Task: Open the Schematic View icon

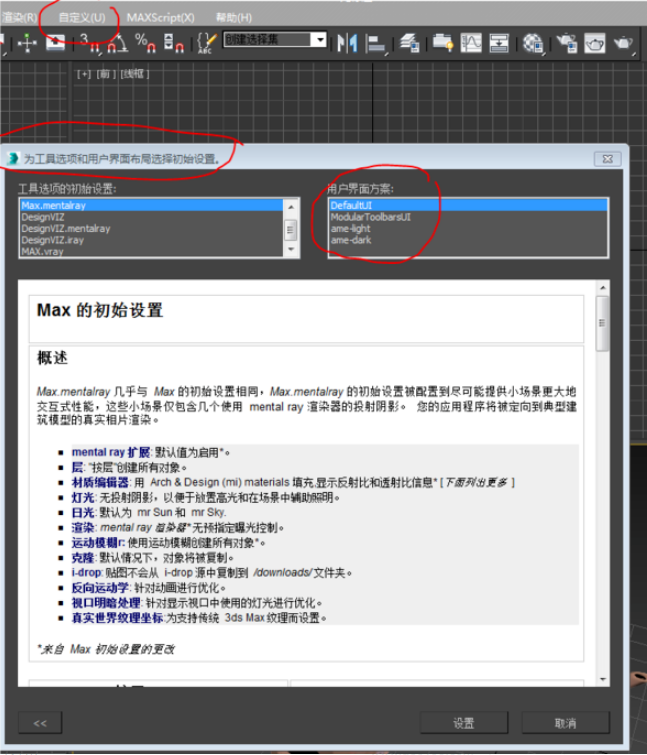Action: point(499,43)
